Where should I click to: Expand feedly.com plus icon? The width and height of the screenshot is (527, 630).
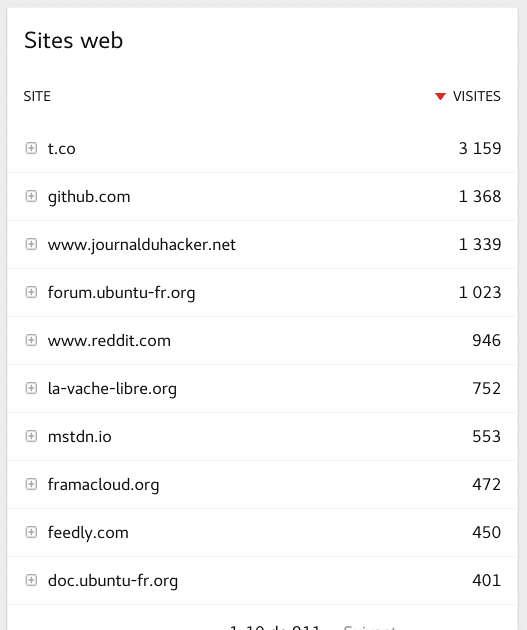click(x=31, y=532)
